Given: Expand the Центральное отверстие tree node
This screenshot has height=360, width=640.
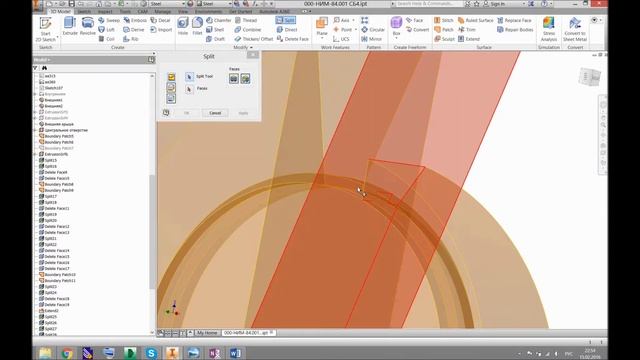Looking at the screenshot, I should 36,130.
